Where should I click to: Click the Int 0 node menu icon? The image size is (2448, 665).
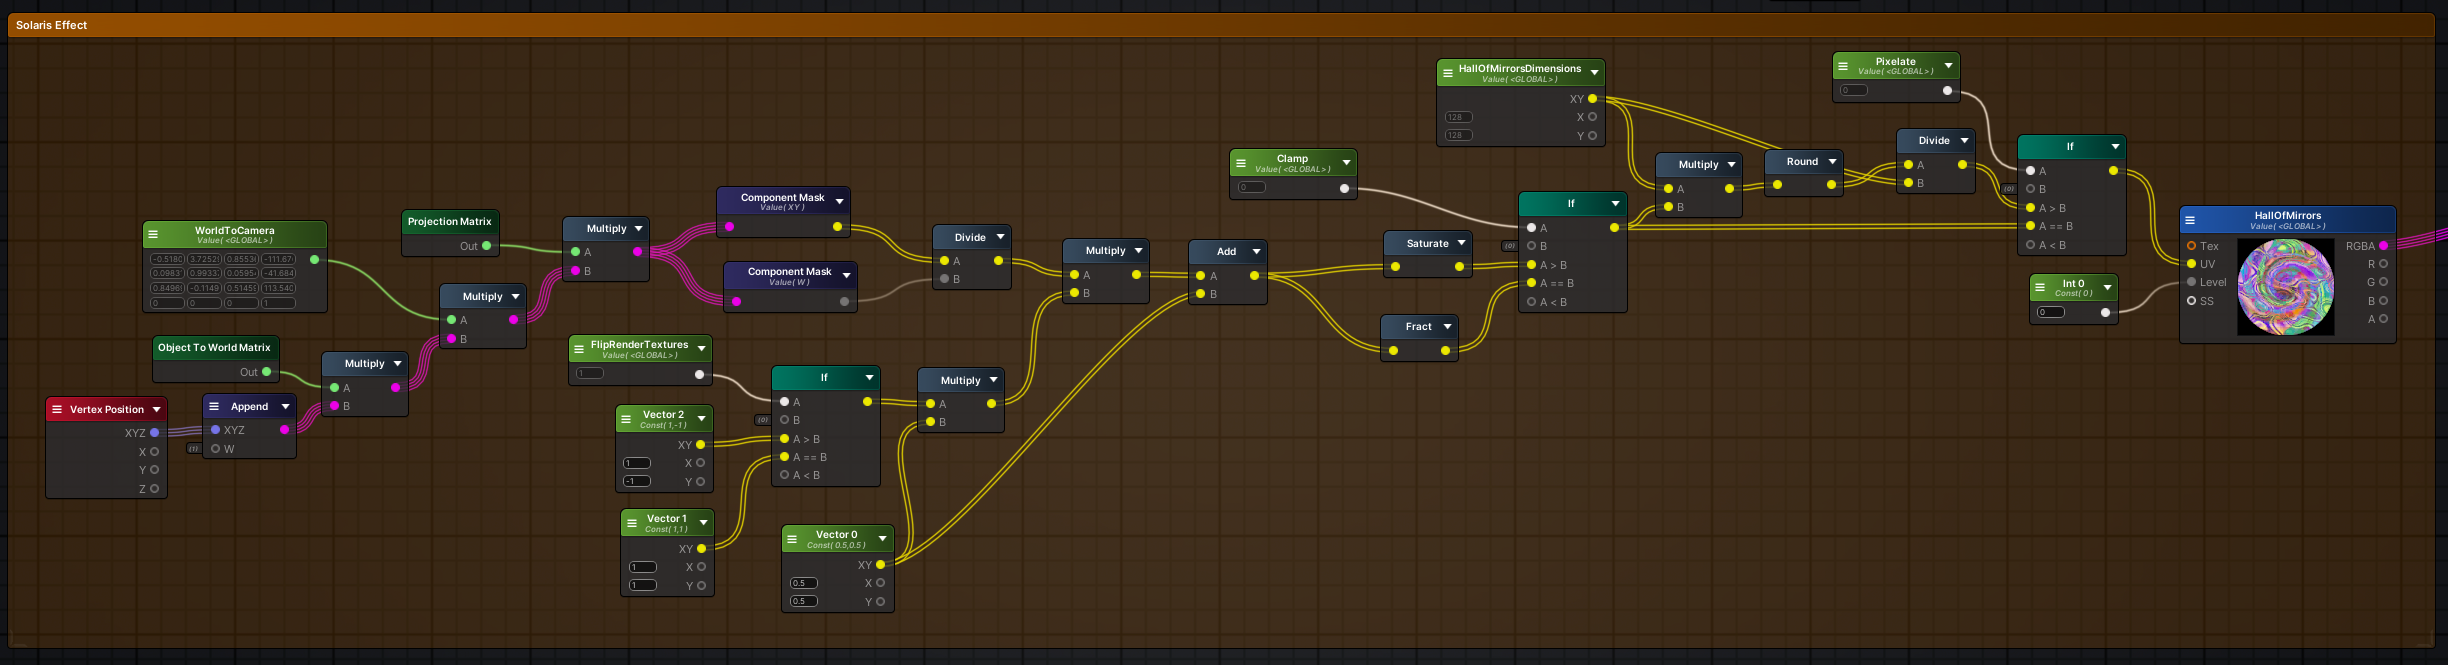(x=2040, y=288)
